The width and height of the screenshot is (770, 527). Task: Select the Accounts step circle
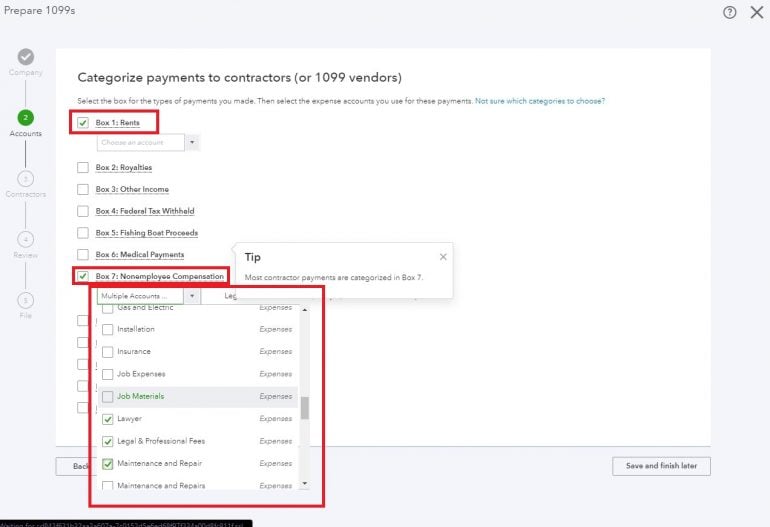coord(26,117)
